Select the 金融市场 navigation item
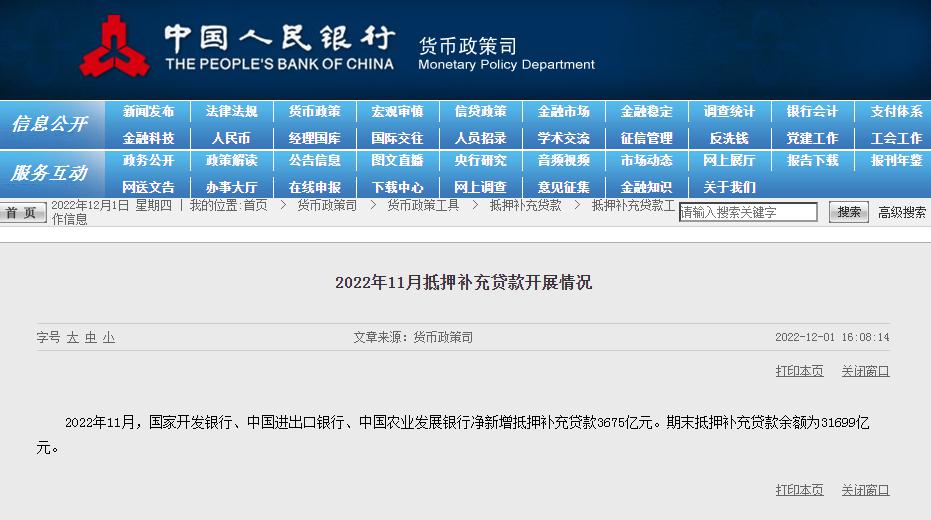This screenshot has height=520, width=931. coord(563,112)
